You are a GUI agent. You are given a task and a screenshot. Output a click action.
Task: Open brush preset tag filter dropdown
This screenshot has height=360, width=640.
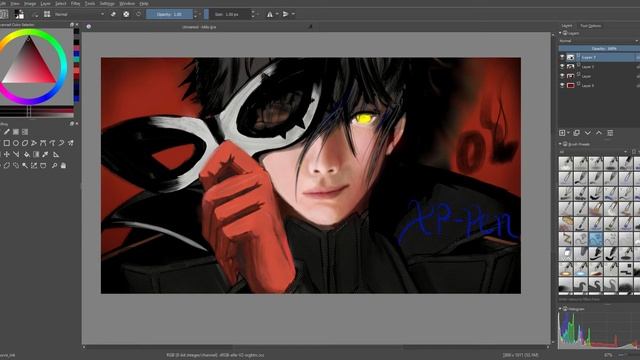pyautogui.click(x=593, y=152)
